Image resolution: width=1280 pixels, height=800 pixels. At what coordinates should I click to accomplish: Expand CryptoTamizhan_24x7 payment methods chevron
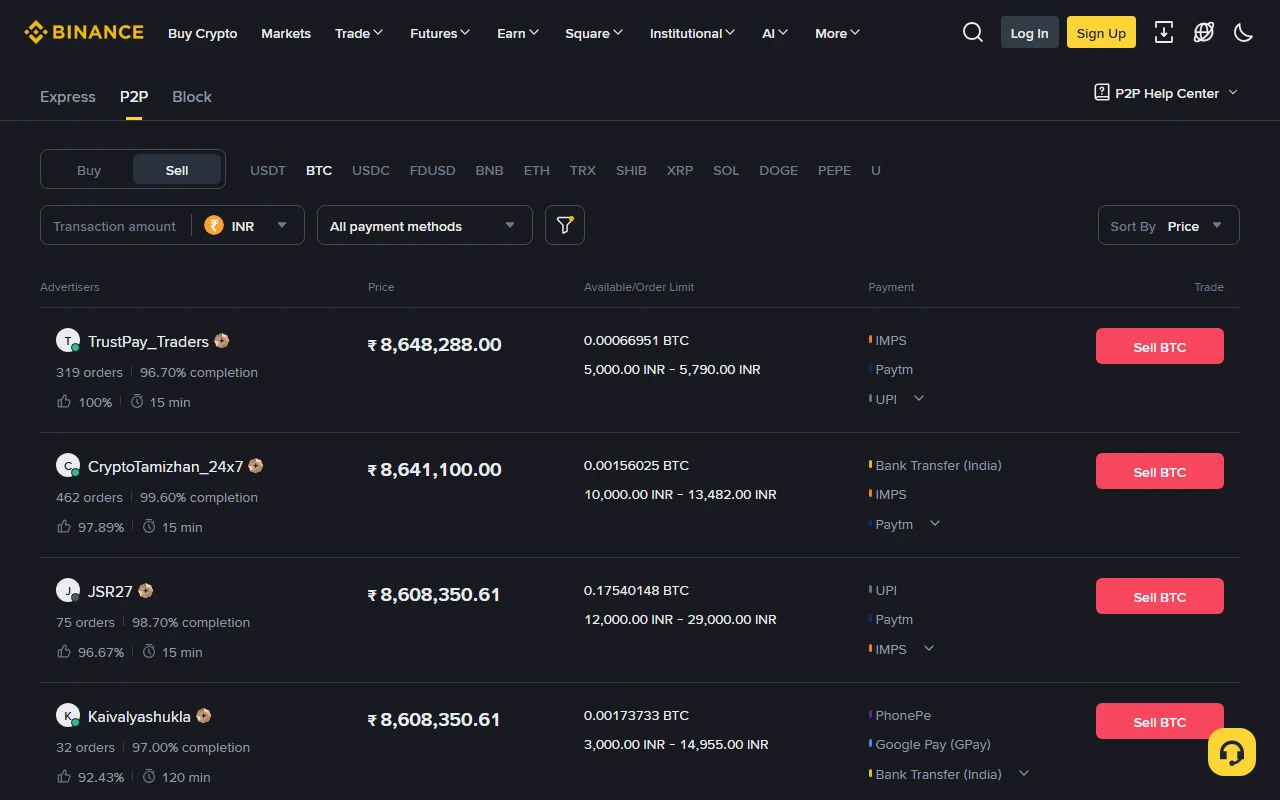point(935,523)
